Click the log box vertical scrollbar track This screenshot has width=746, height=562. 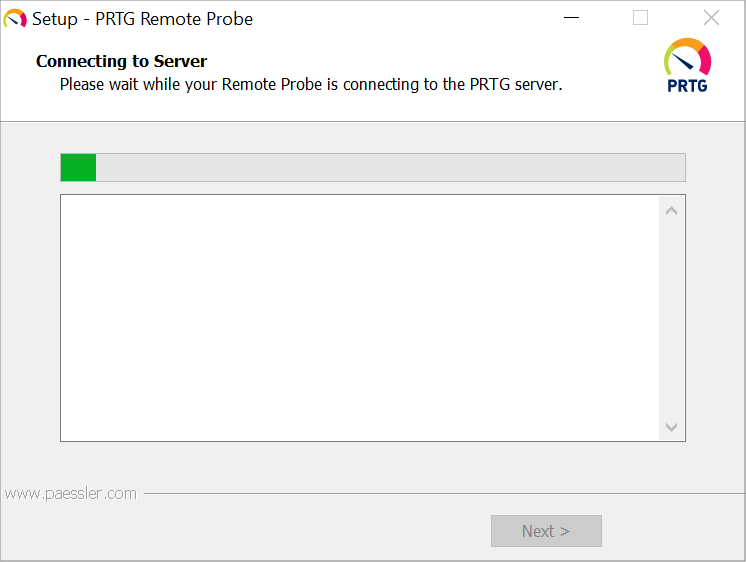671,320
